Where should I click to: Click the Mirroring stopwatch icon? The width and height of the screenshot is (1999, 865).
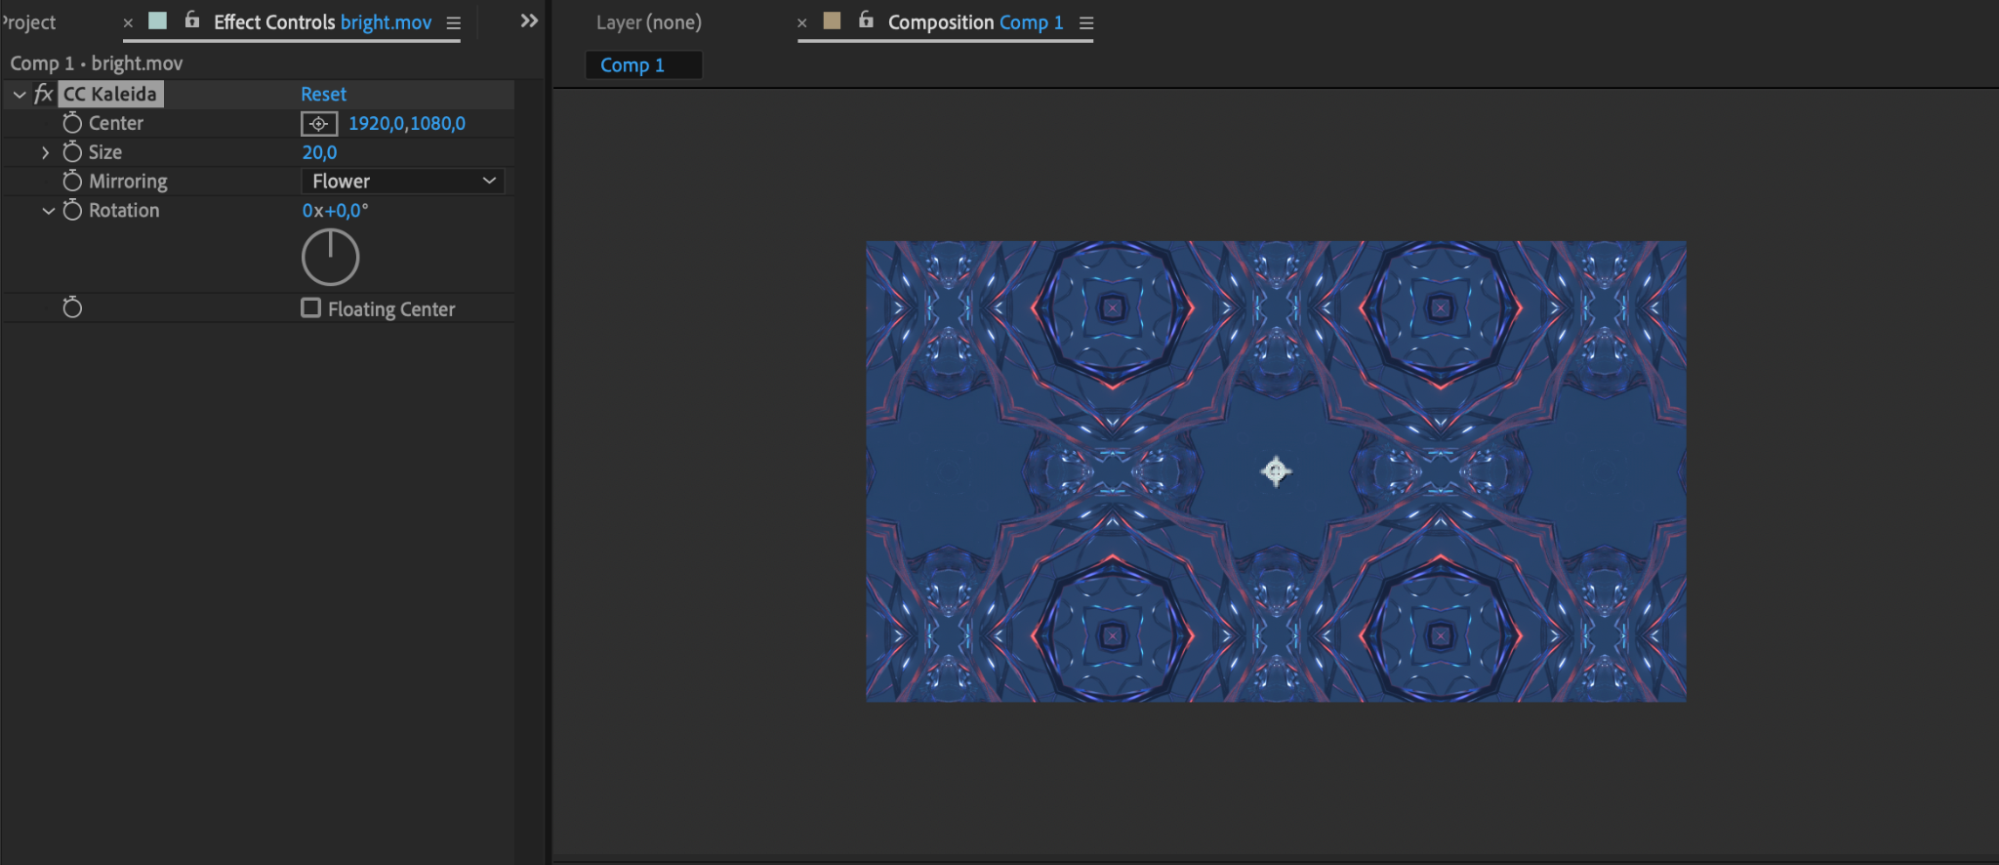coord(72,181)
